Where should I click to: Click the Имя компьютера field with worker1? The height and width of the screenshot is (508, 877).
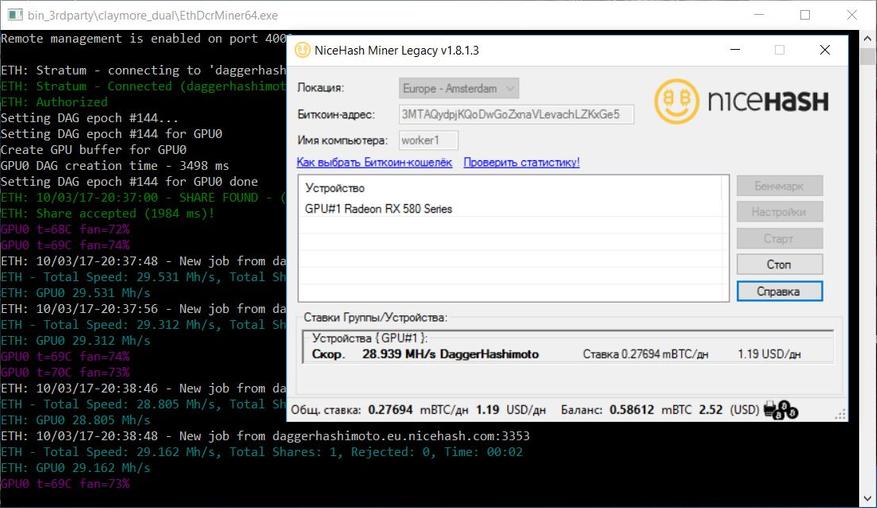(x=429, y=140)
